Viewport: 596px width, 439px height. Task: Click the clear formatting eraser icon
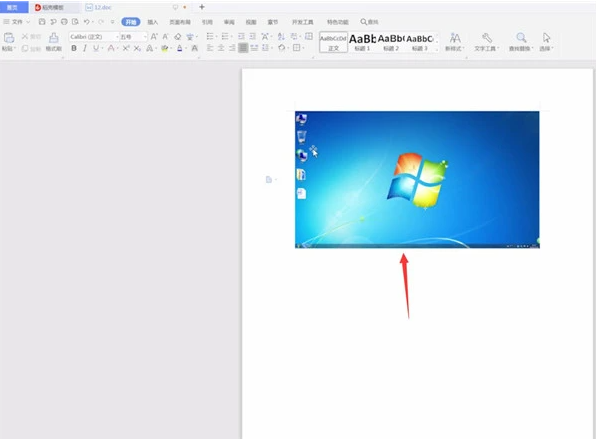pyautogui.click(x=178, y=36)
